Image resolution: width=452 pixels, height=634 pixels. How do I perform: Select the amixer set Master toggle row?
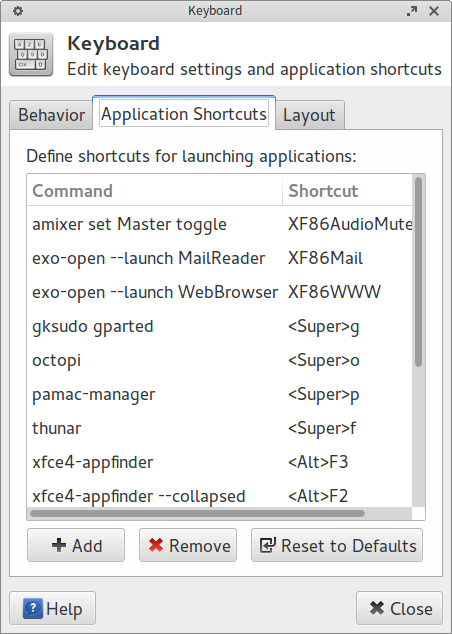(220, 224)
